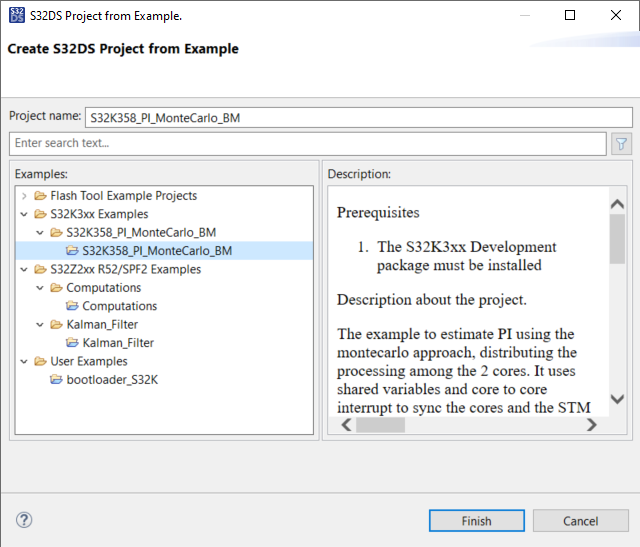This screenshot has height=547, width=640.
Task: Select S32K358_PI_MonteCarlo_BM example project
Action: (156, 251)
